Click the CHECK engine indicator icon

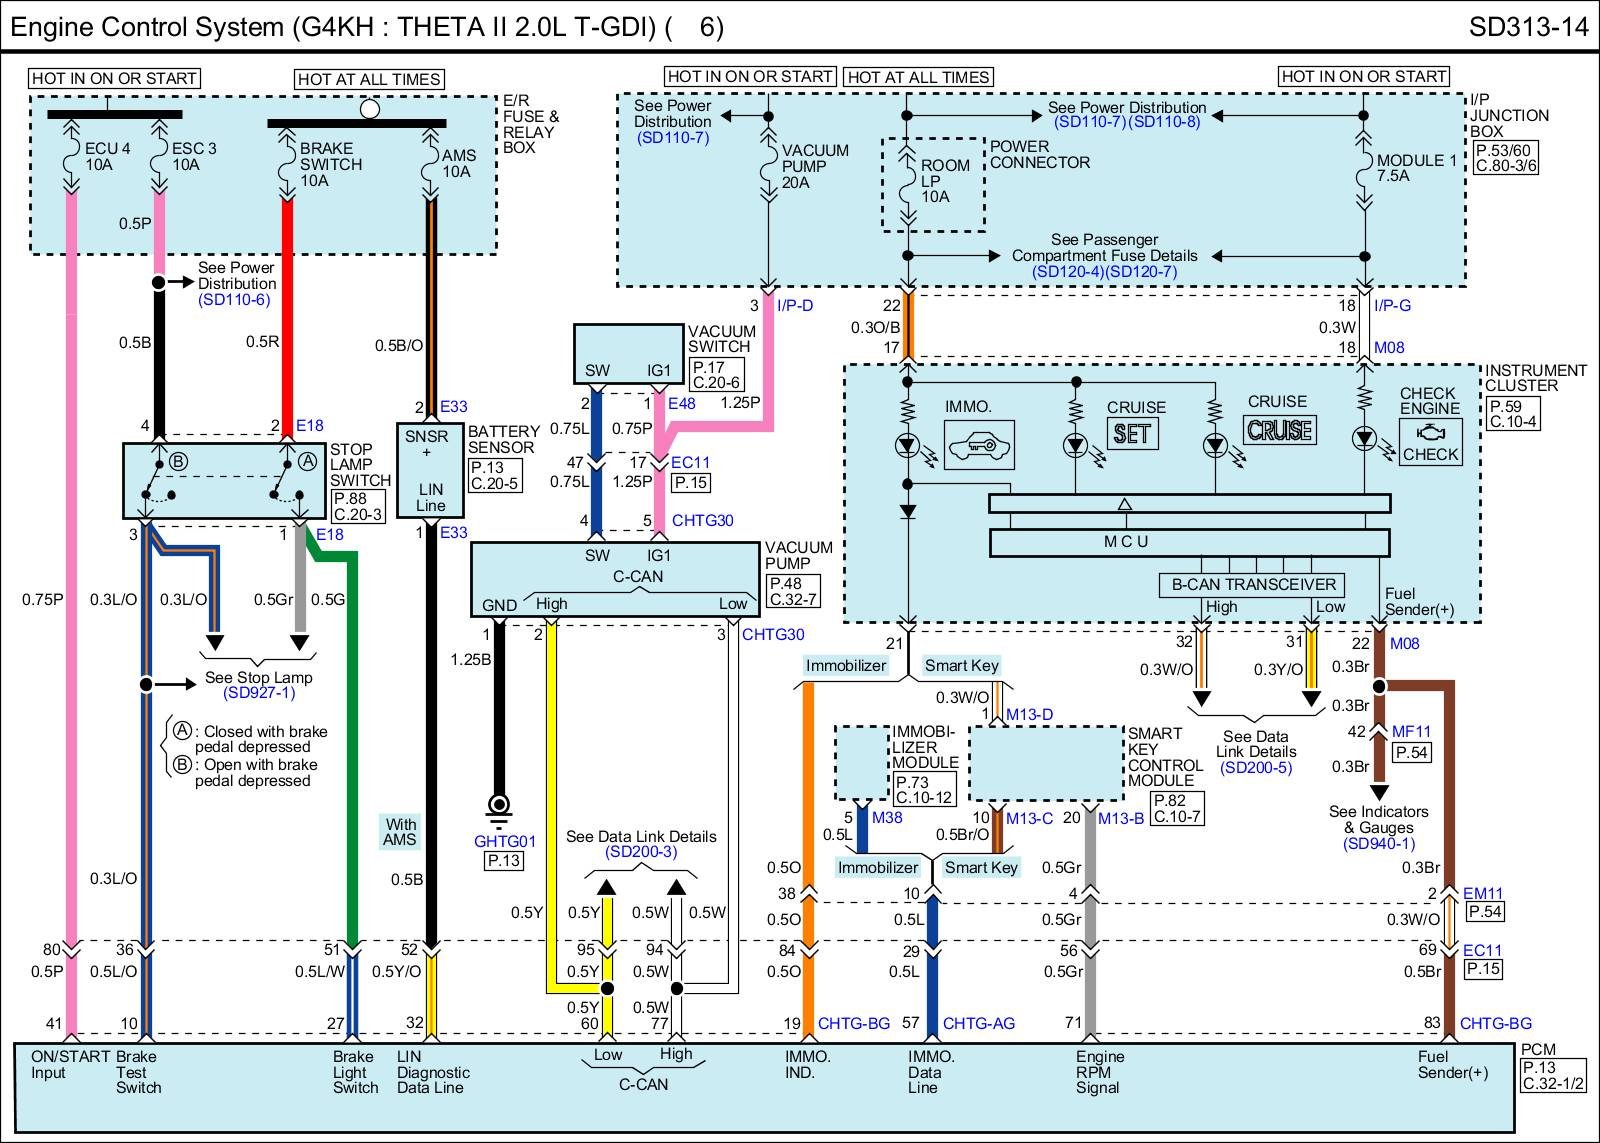tap(1430, 441)
